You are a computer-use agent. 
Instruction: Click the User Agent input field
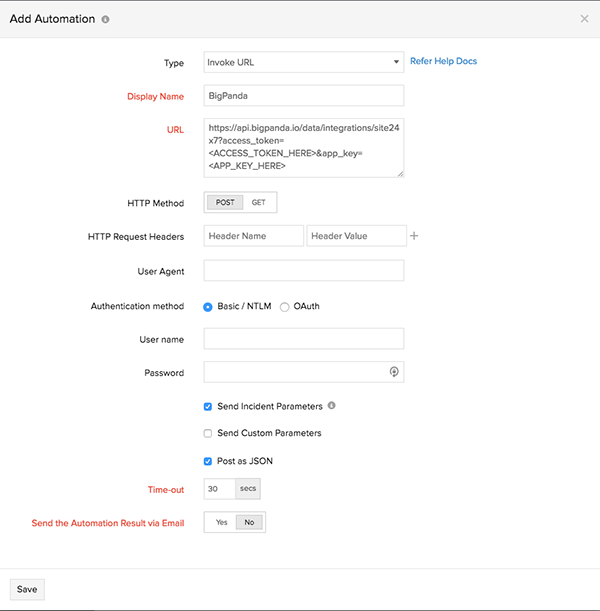[304, 270]
